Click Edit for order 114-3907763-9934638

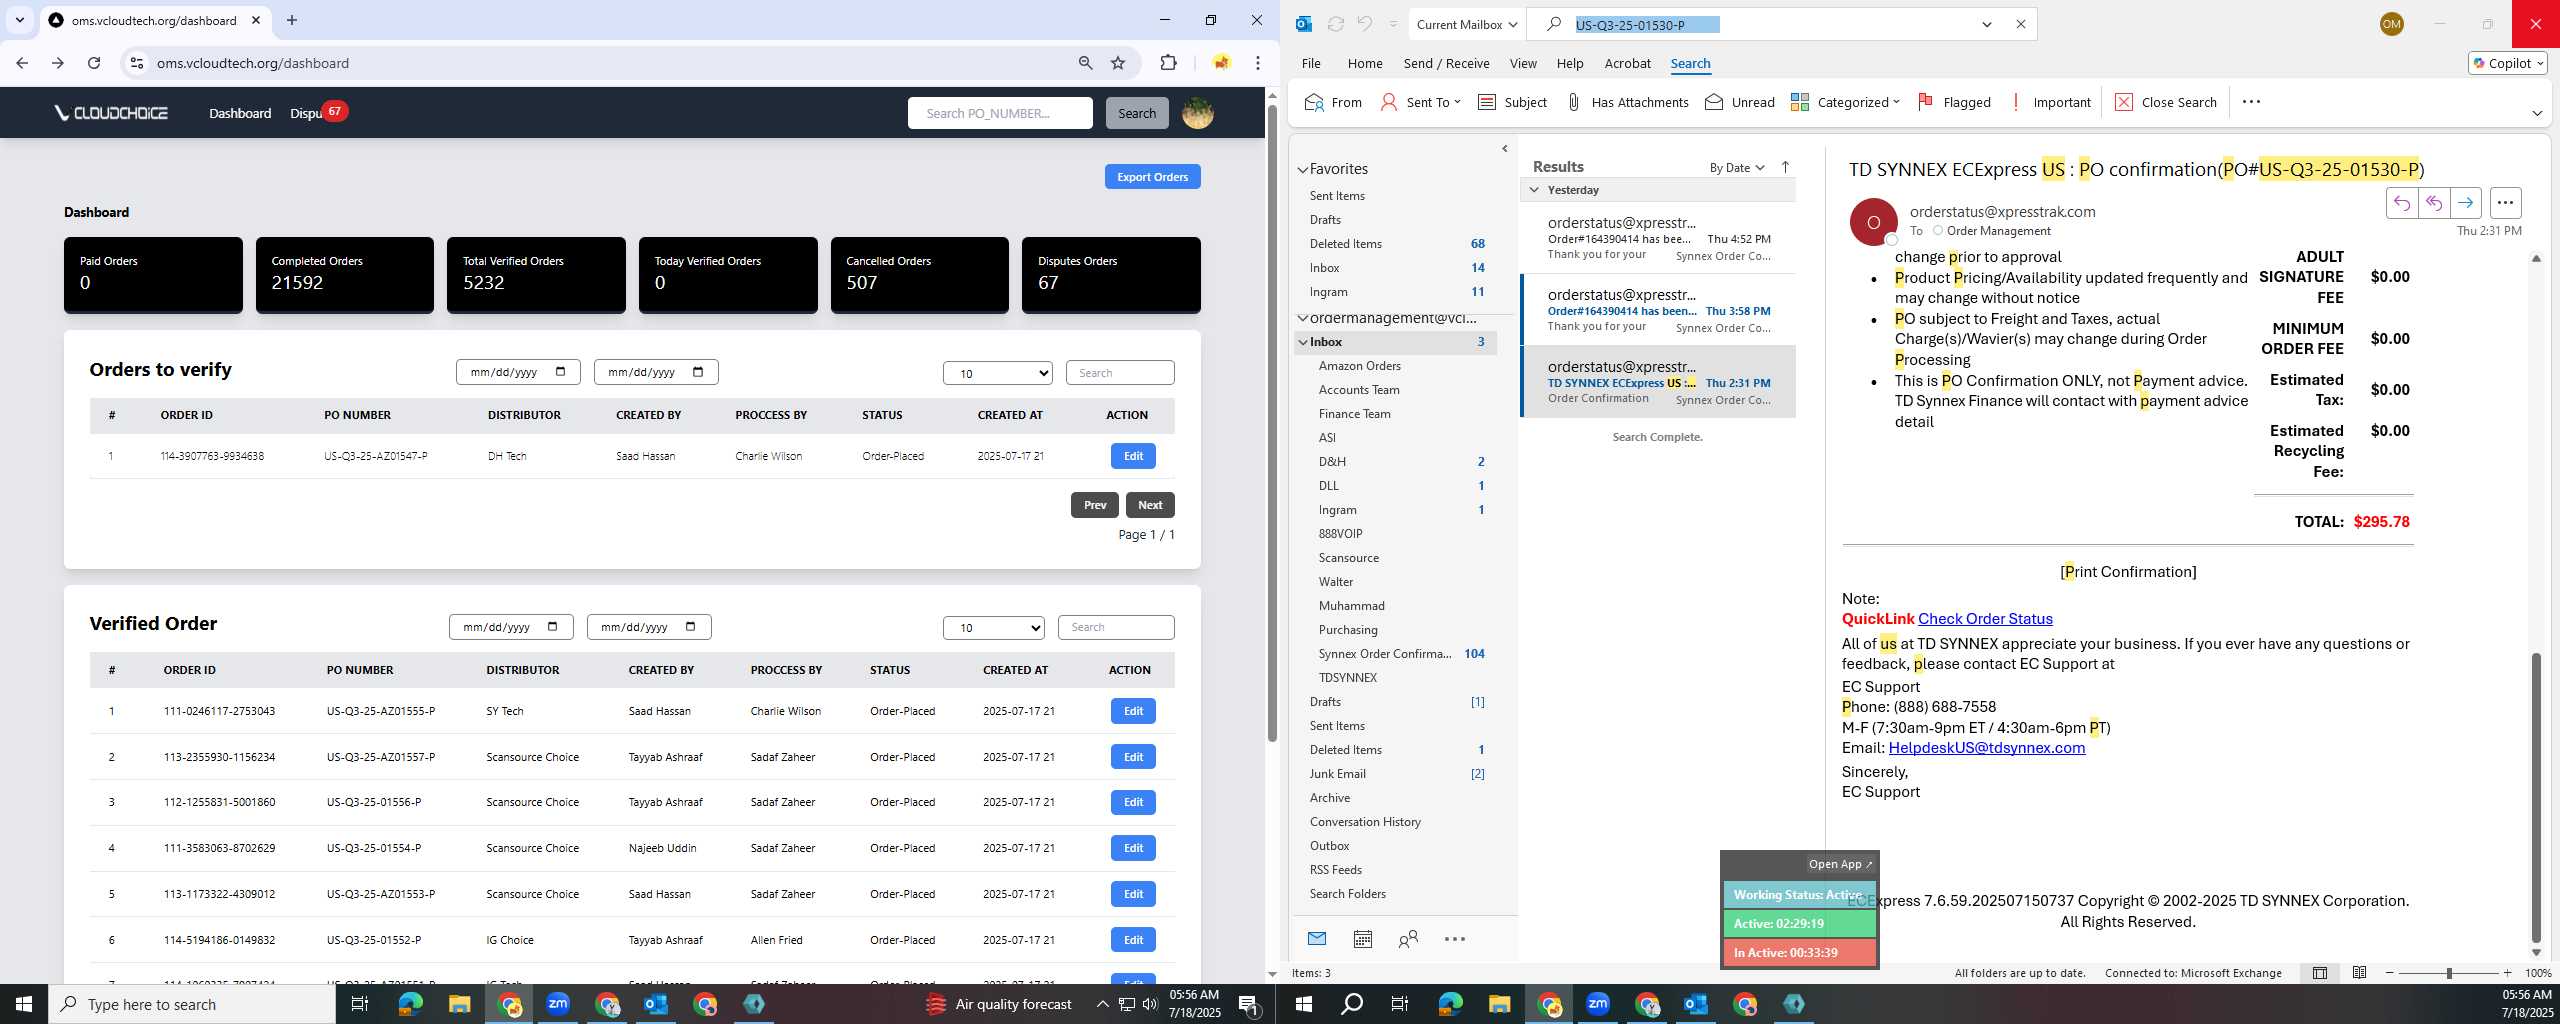pos(1133,456)
